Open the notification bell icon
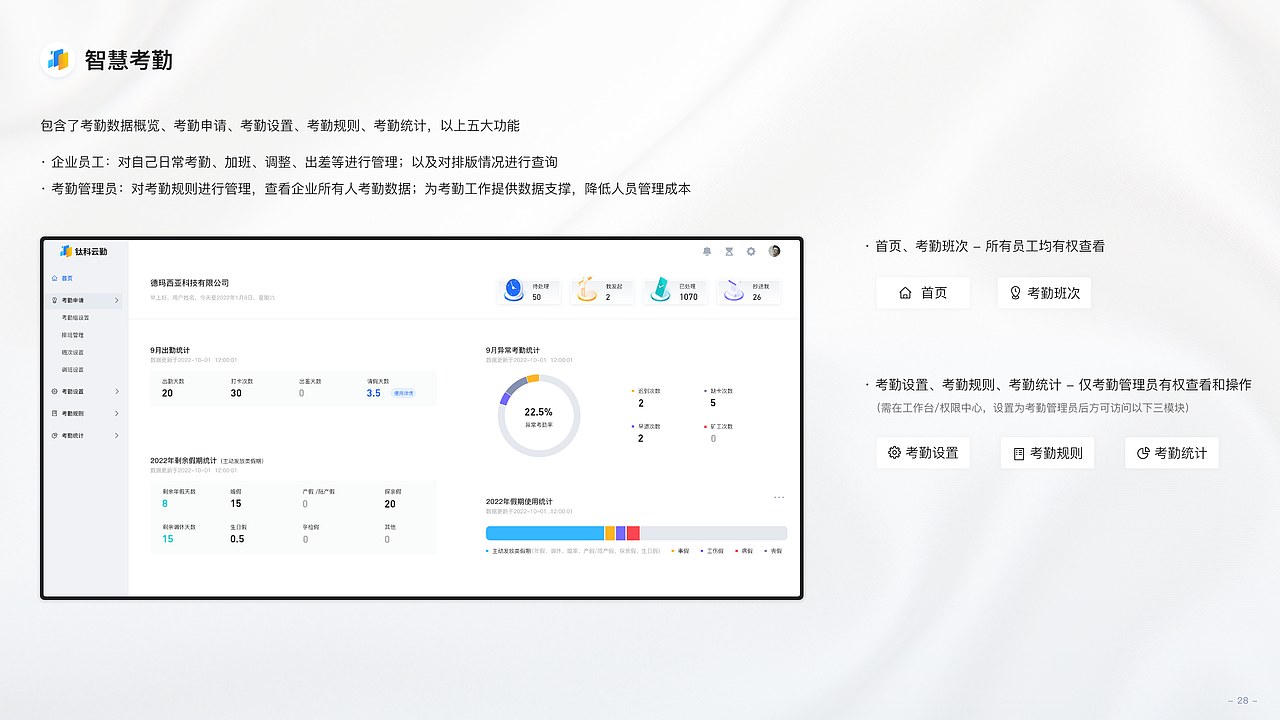Screen dimensions: 1280x720 (707, 251)
